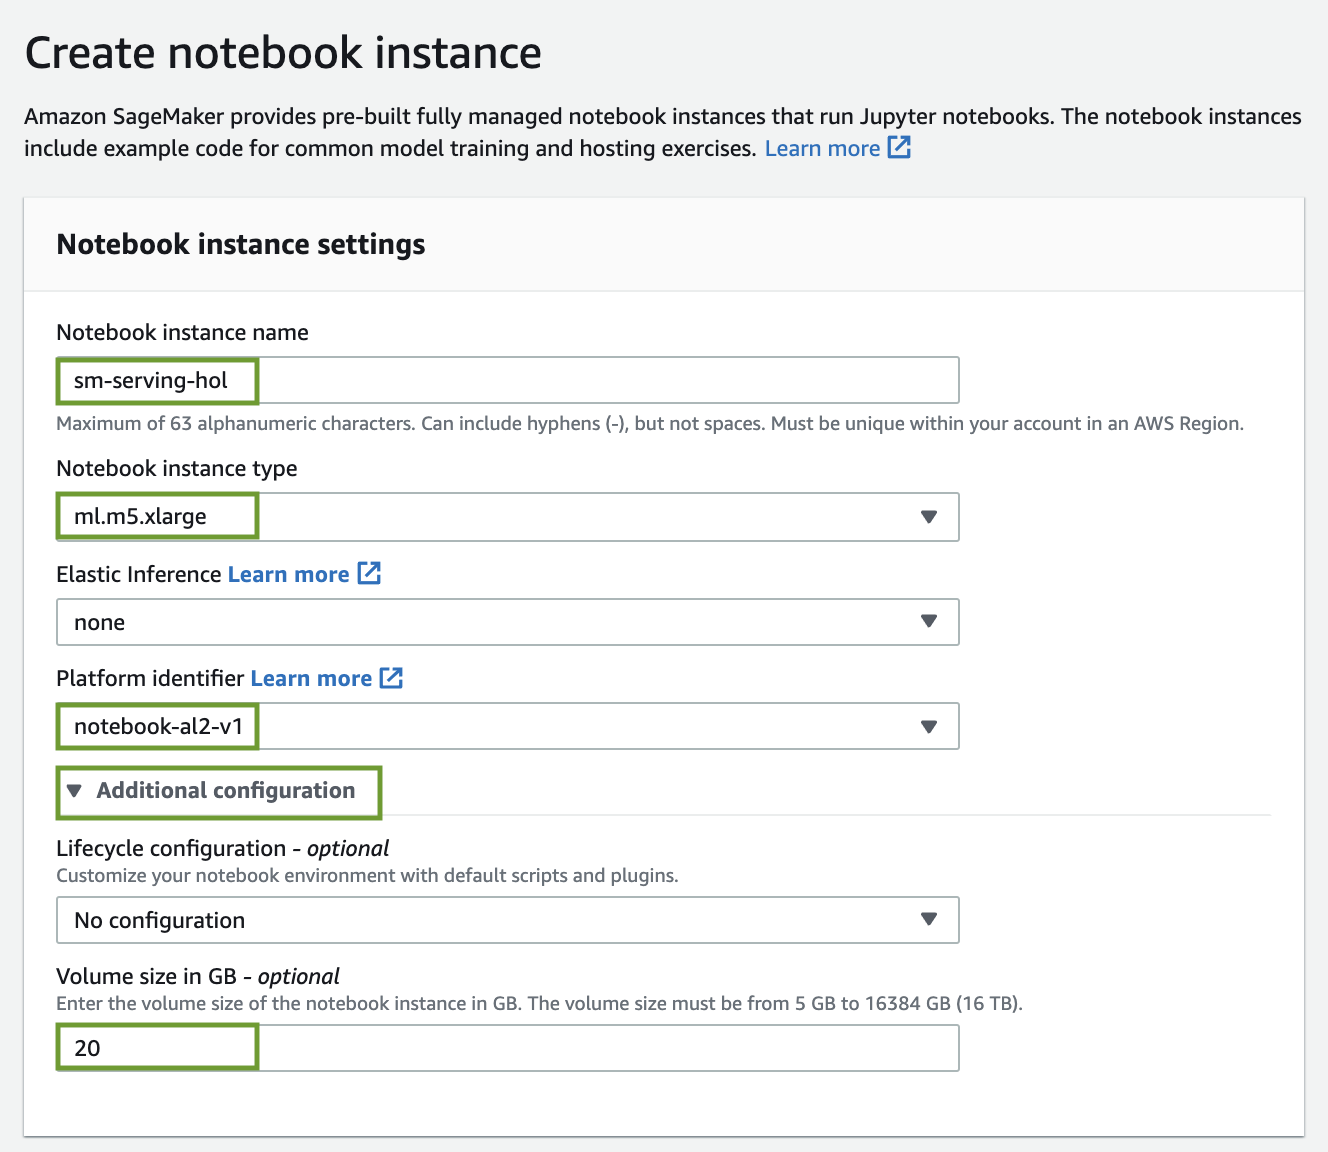Click the Volume size in GB field
This screenshot has height=1152, width=1328.
click(508, 1048)
